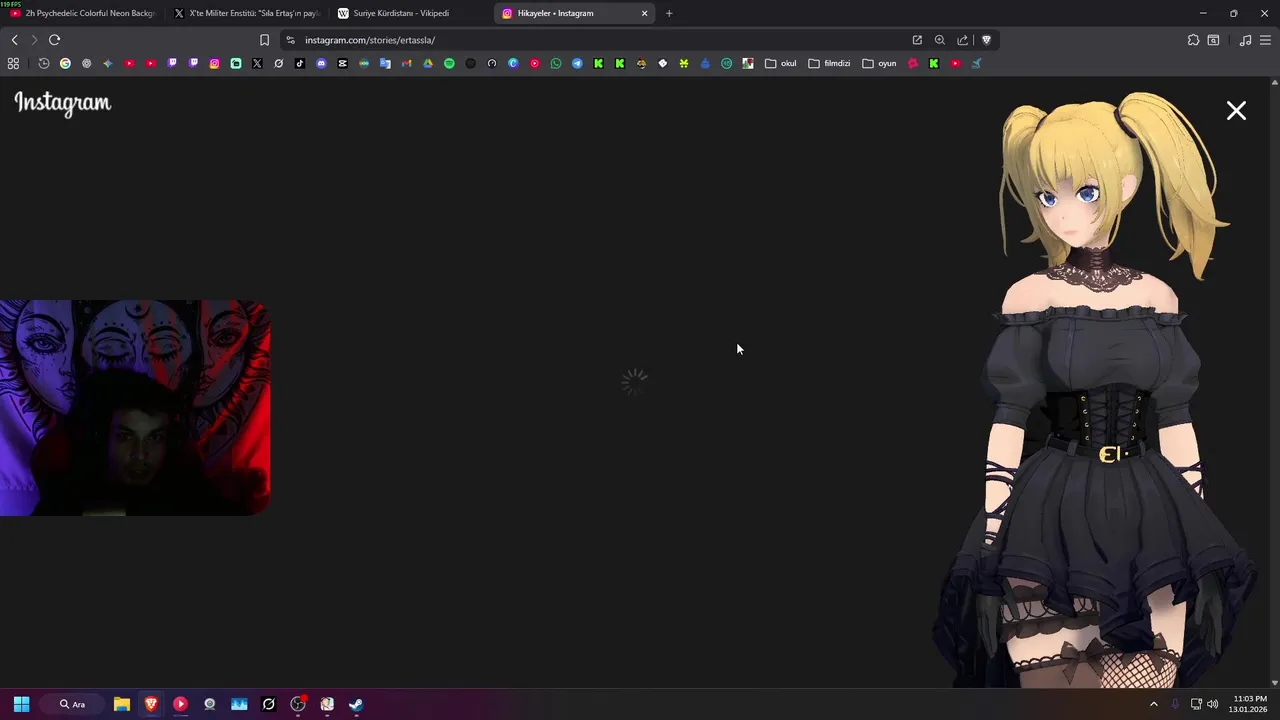Close the Instagram story viewer with X

click(x=1236, y=111)
